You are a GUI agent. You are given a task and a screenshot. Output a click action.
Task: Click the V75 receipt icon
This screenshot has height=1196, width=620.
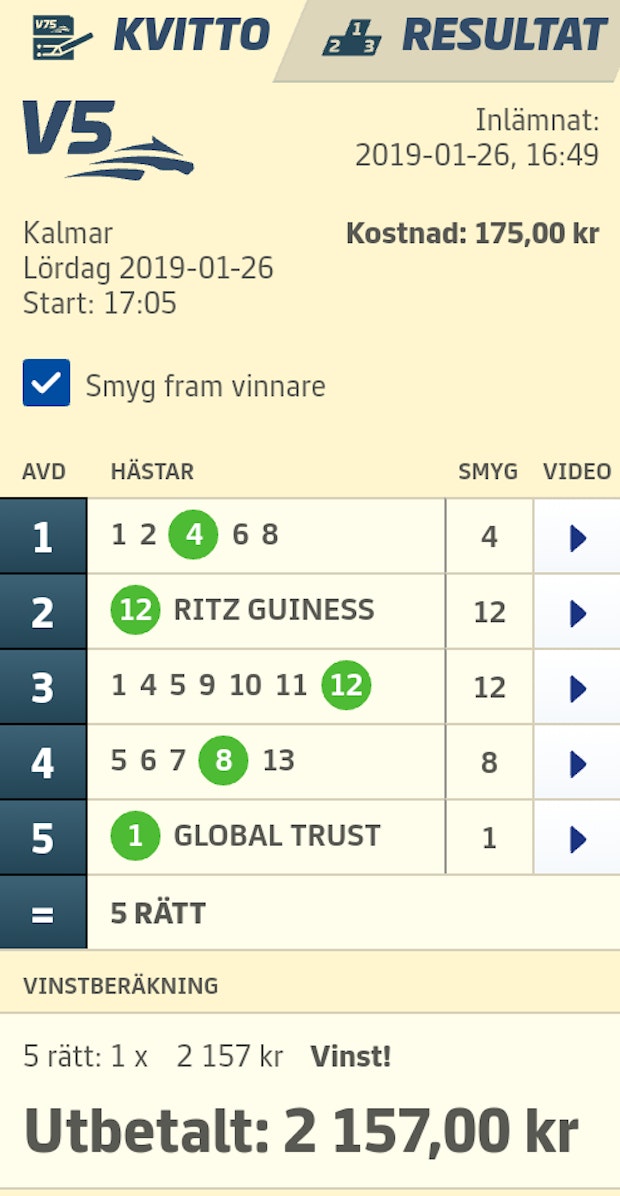click(x=61, y=36)
